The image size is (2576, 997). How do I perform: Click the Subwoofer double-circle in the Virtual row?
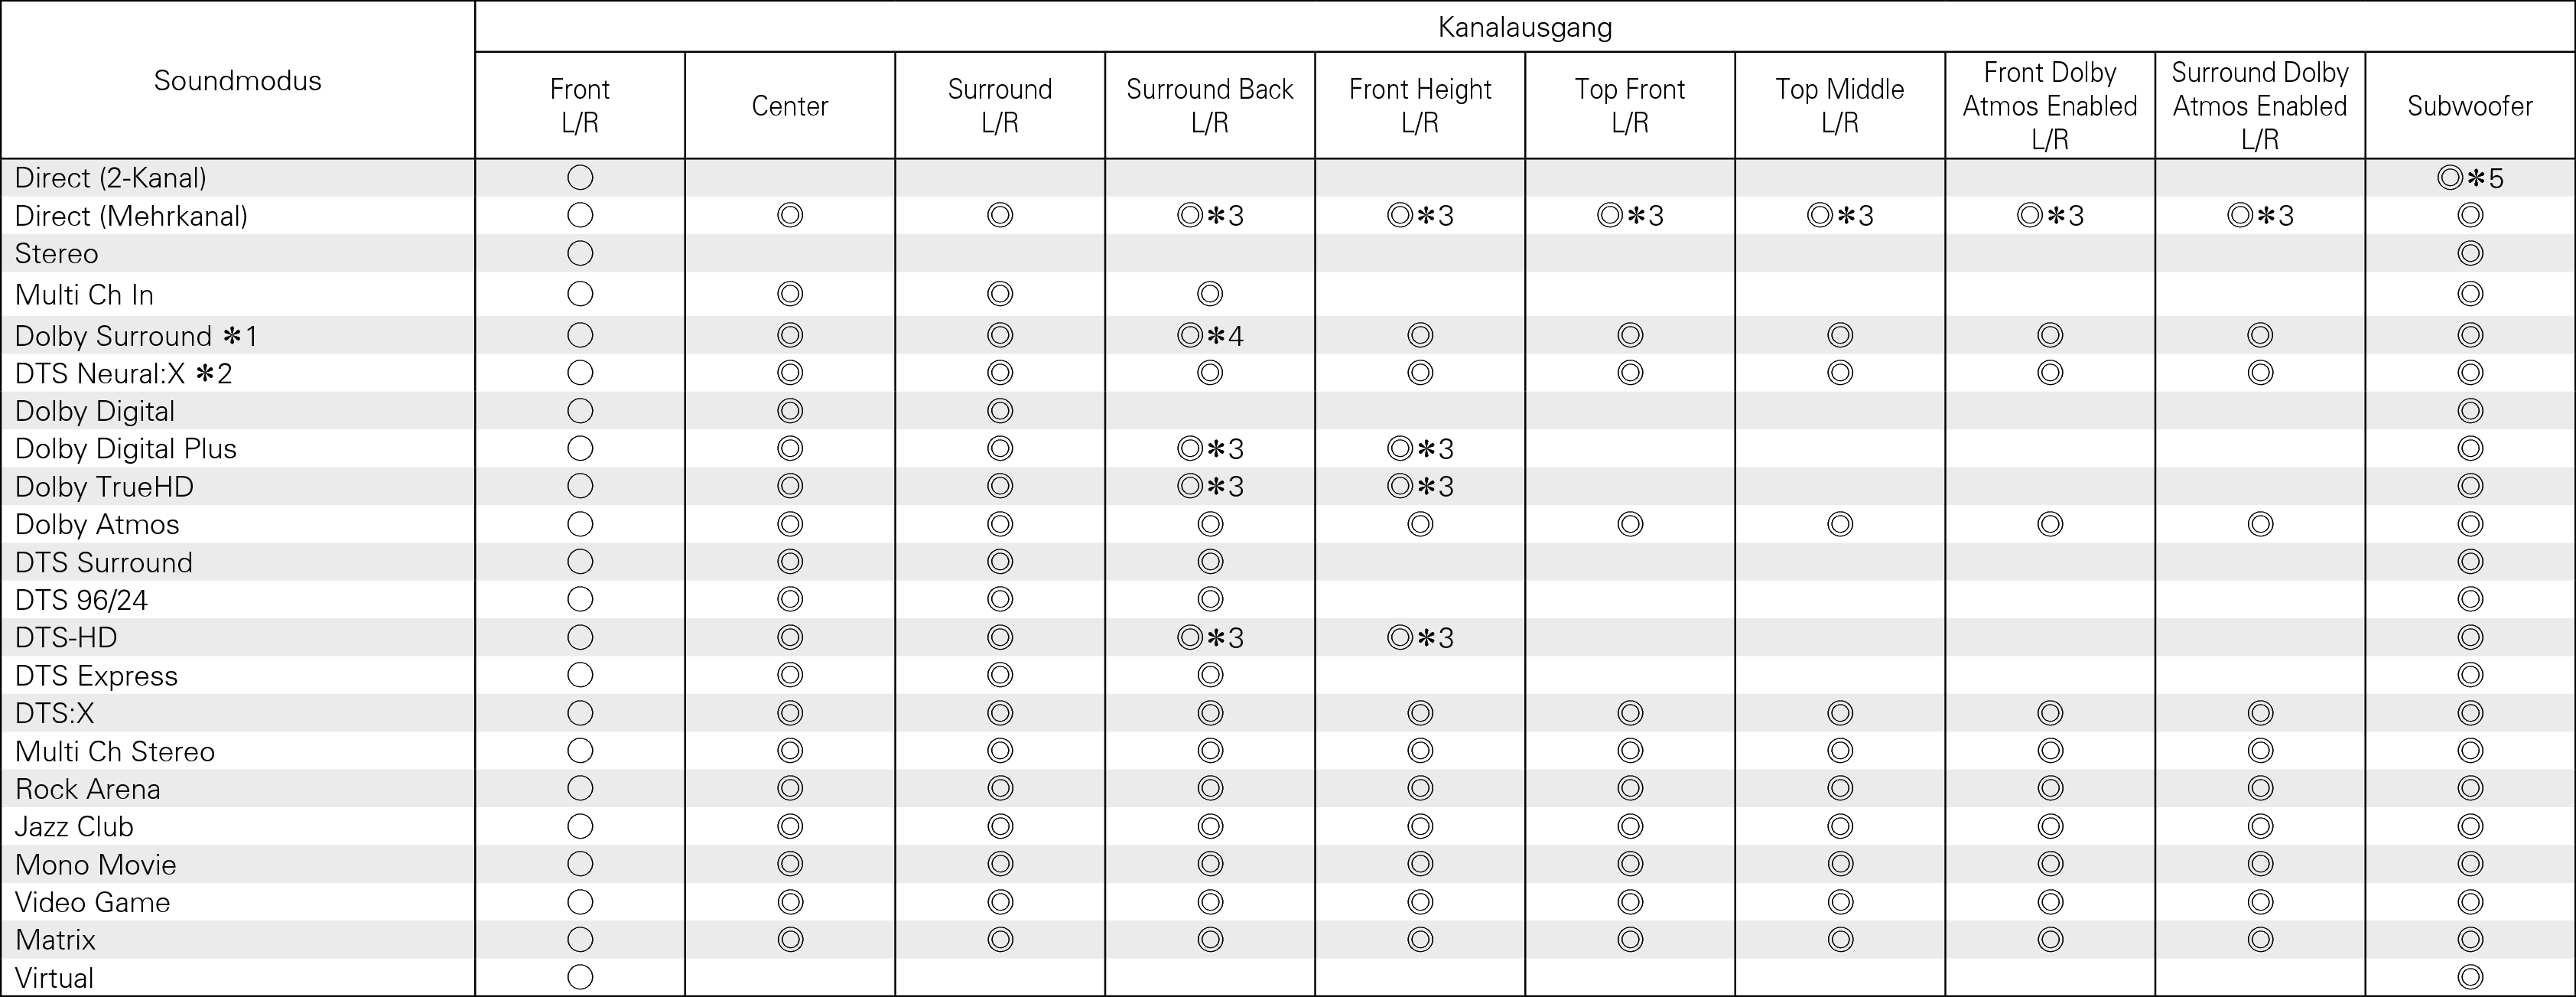click(x=2470, y=977)
